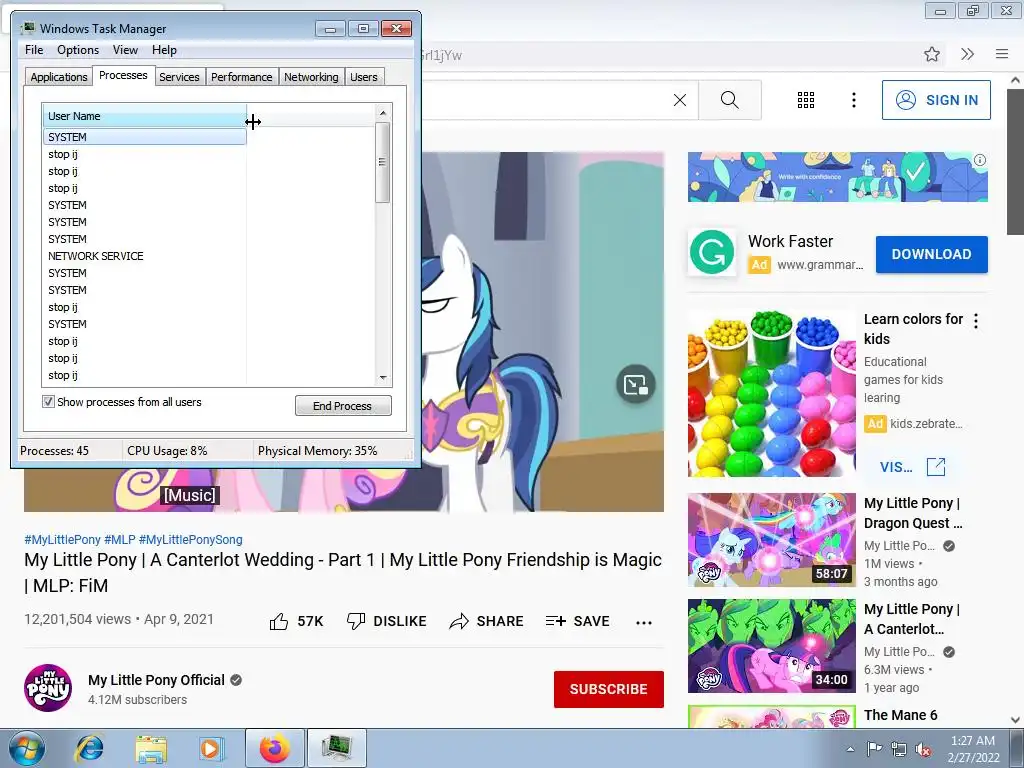1024x768 pixels.
Task: Open the Windows Start menu
Action: (x=27, y=748)
